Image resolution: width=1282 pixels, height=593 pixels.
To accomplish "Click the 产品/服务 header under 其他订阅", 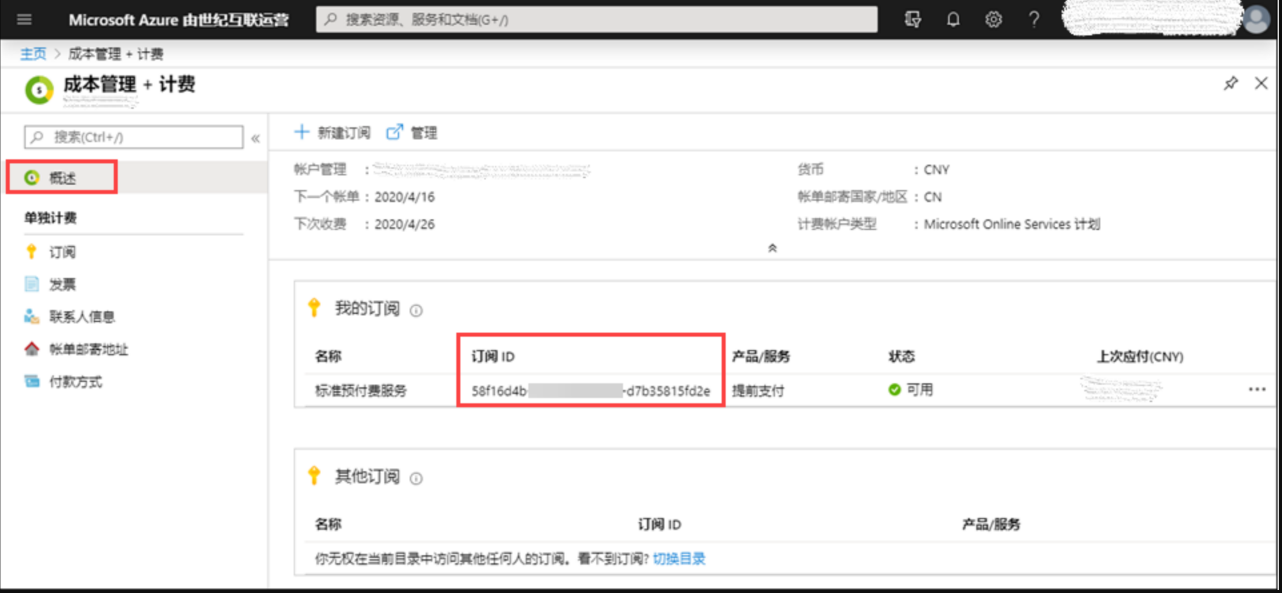I will 991,524.
